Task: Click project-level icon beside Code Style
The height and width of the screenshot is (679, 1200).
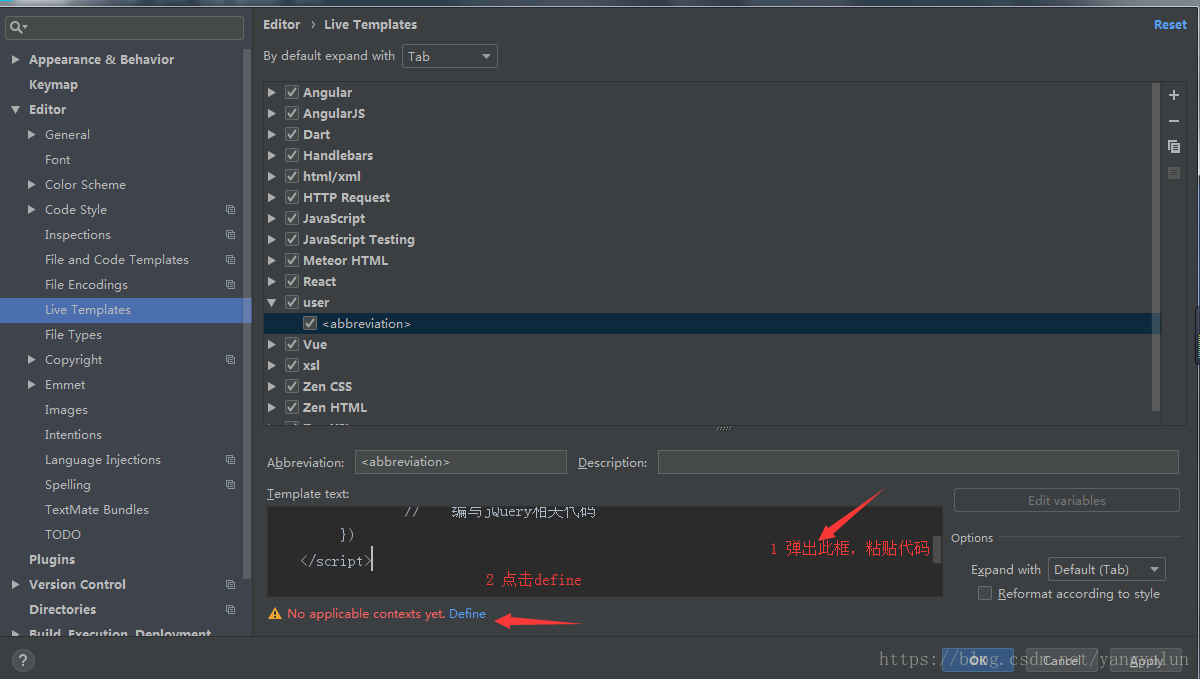Action: click(x=230, y=210)
